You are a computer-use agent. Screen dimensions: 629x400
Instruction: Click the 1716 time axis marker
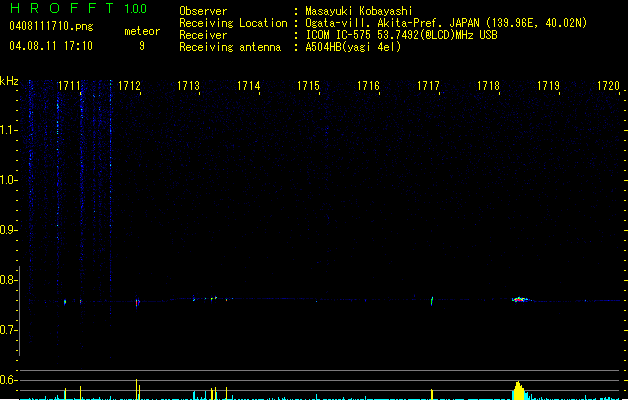click(368, 86)
